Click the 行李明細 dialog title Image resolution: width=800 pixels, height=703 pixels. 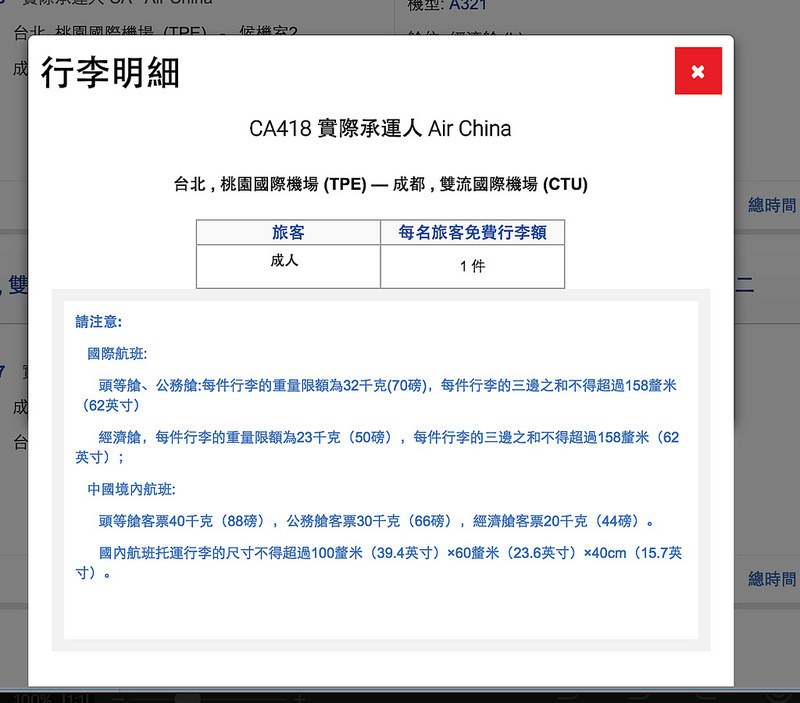(110, 73)
